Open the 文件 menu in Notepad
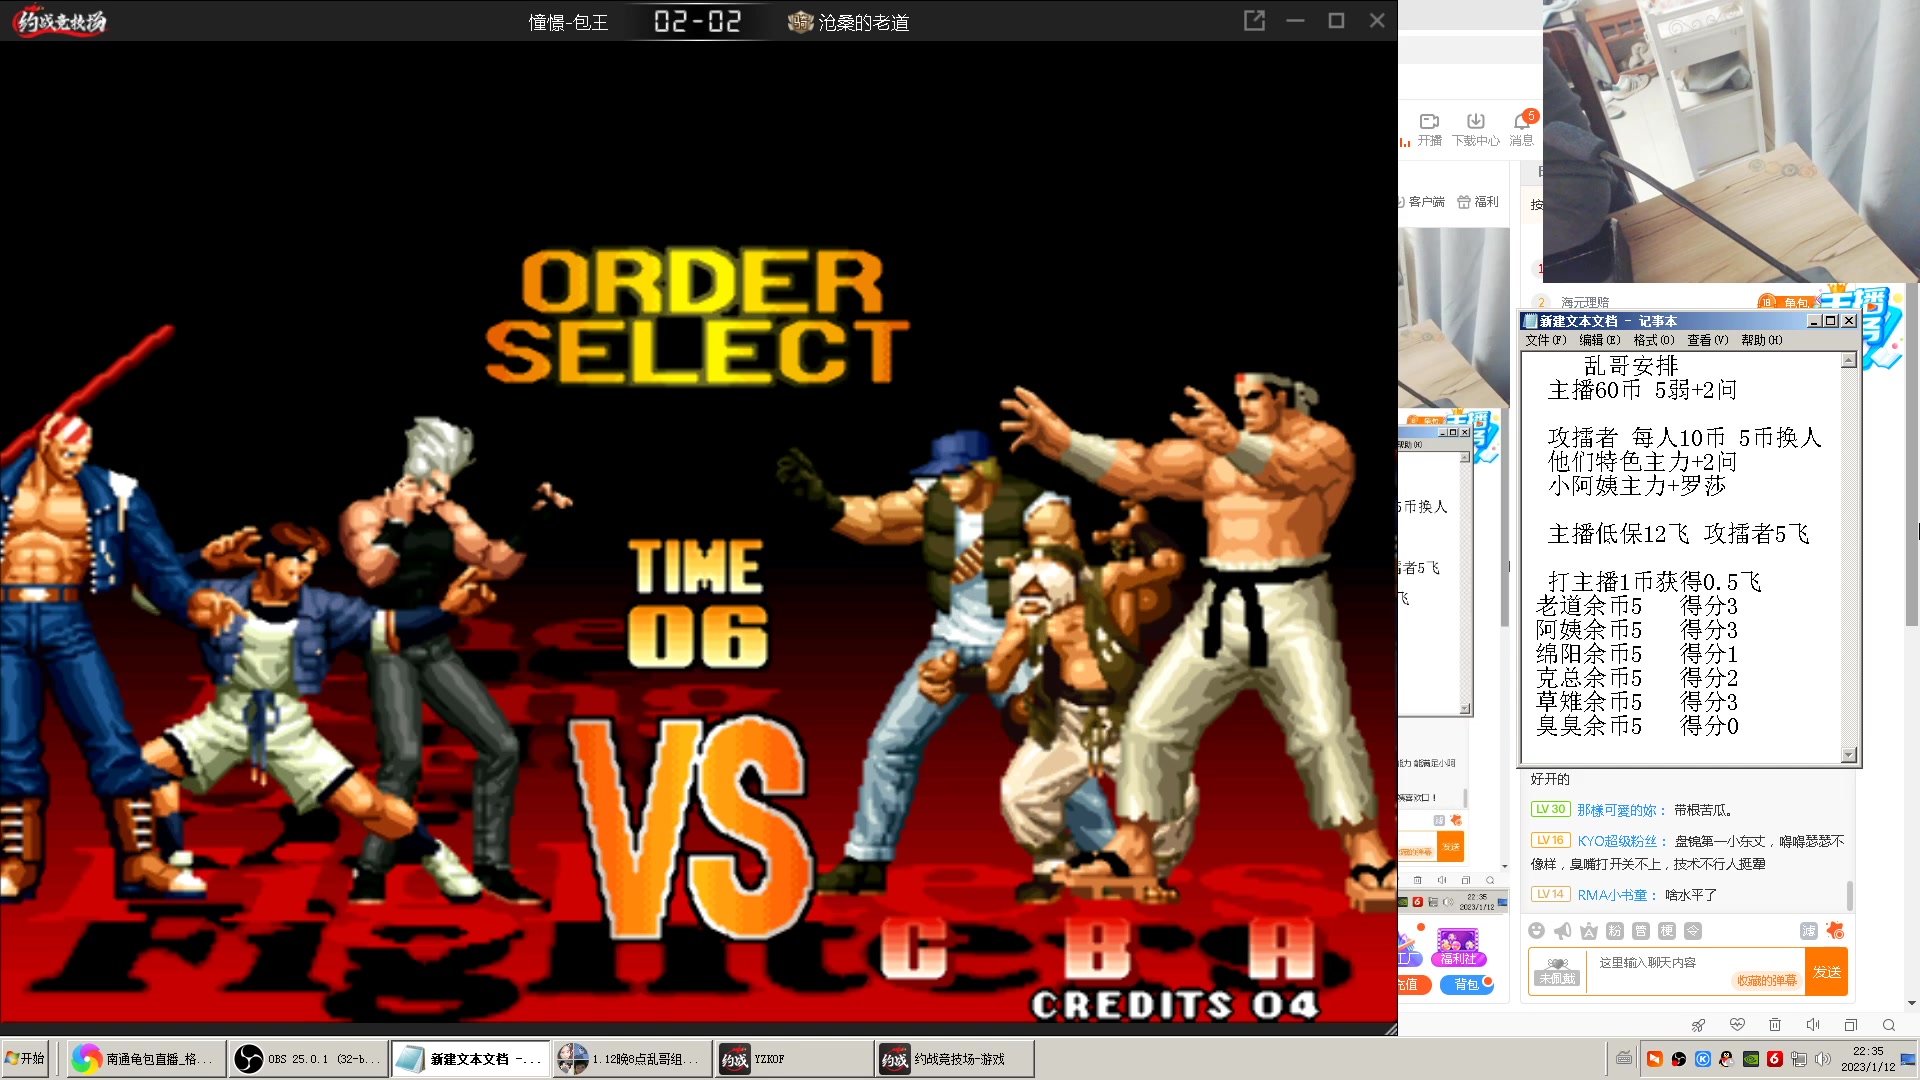 tap(1546, 340)
